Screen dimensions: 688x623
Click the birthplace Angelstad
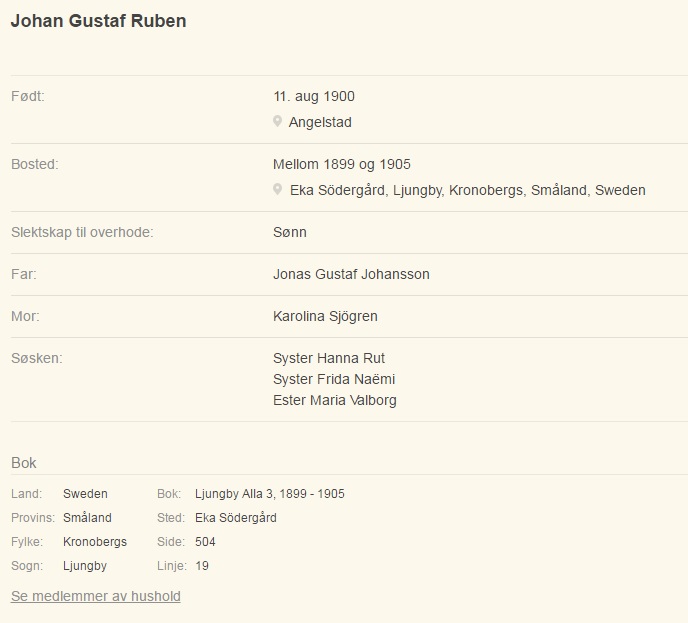(x=320, y=122)
